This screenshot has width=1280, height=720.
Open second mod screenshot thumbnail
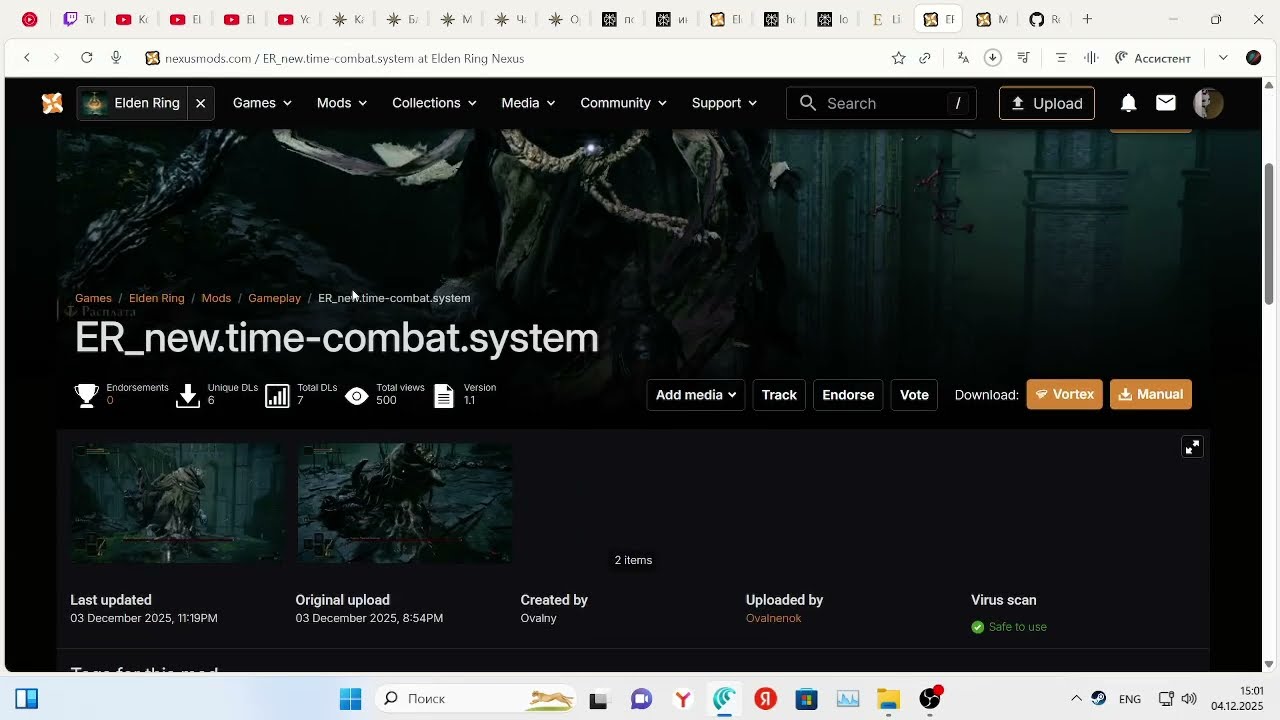pos(404,503)
